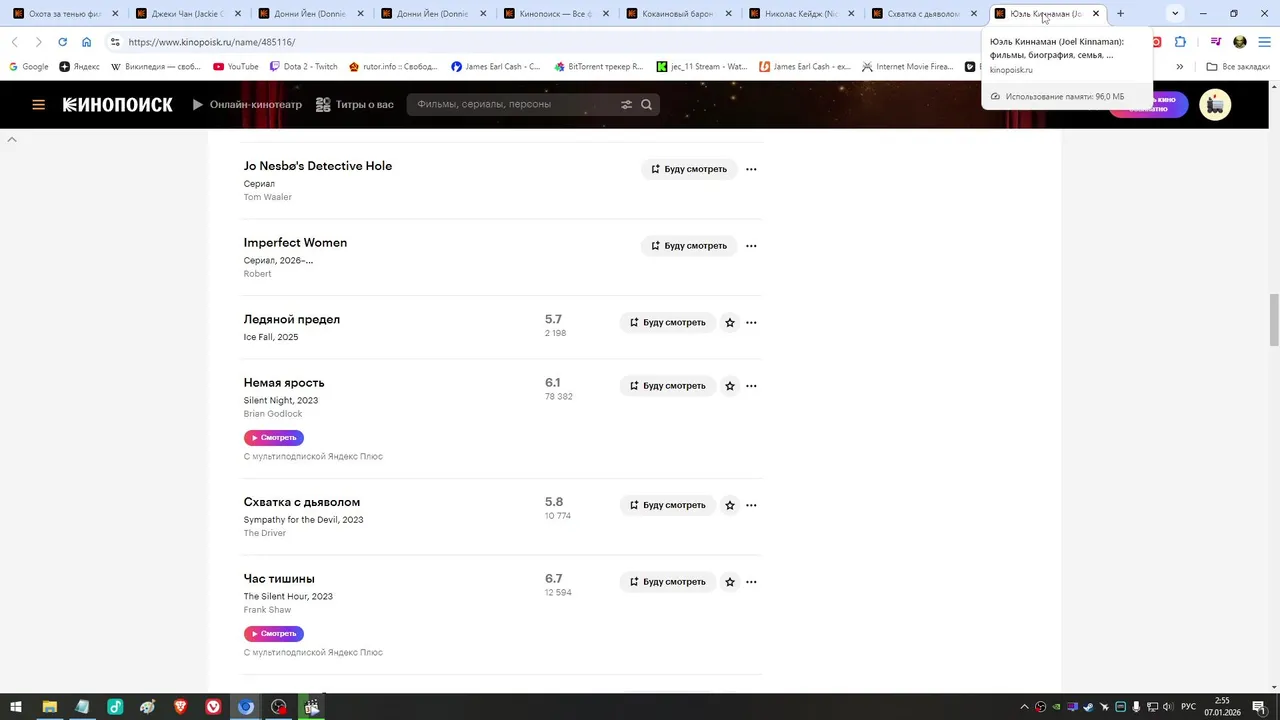1280x720 pixels.
Task: Open Все закладки bookmarks folder
Action: (x=1238, y=67)
